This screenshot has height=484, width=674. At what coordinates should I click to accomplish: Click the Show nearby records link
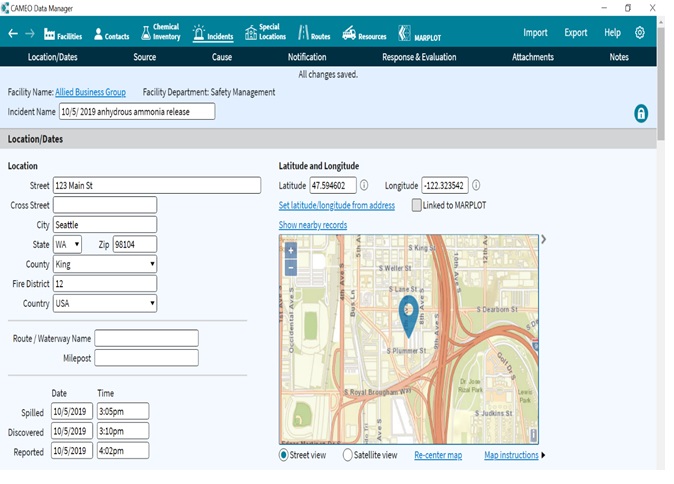coord(313,225)
